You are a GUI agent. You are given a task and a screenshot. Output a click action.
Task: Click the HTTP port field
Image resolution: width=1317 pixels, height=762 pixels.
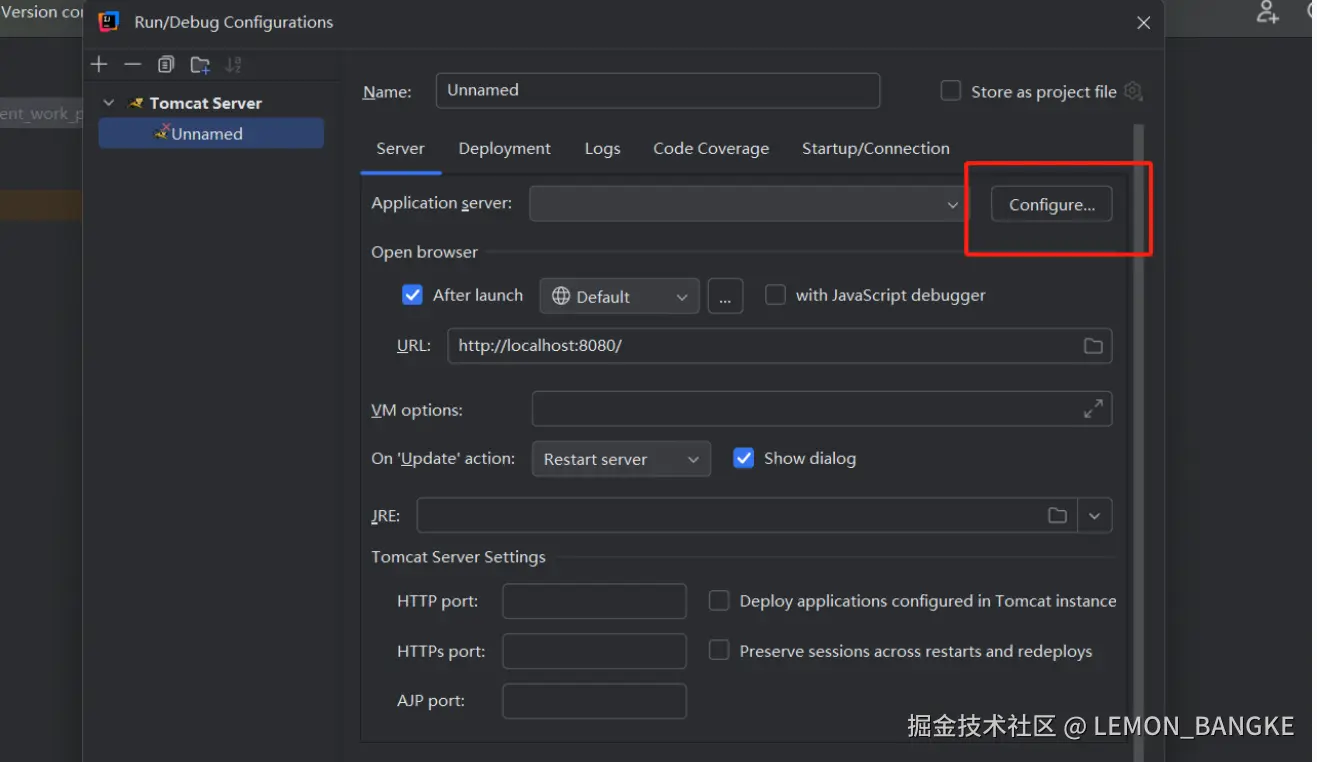[594, 601]
